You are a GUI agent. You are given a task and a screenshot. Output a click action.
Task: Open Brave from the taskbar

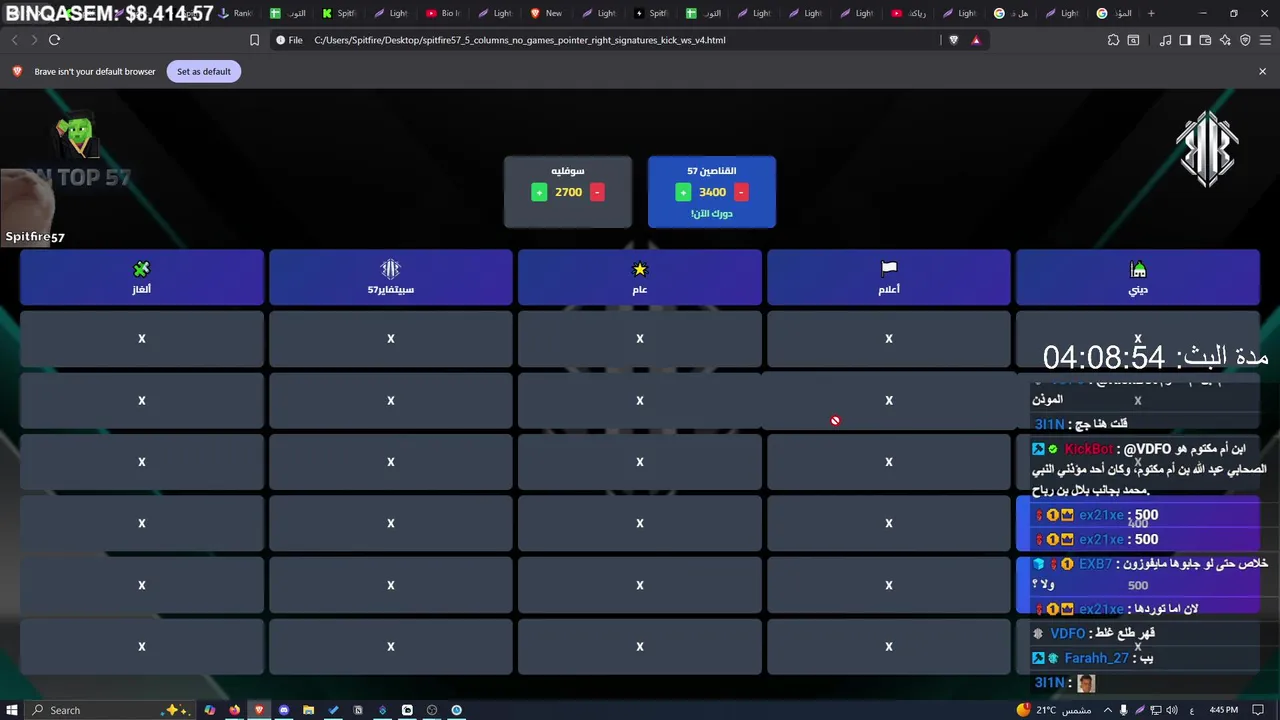click(x=259, y=710)
